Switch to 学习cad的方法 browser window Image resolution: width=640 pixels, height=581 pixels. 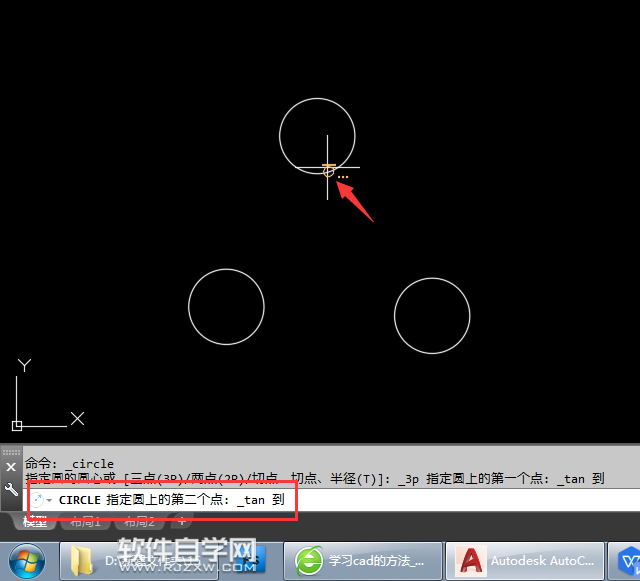363,561
